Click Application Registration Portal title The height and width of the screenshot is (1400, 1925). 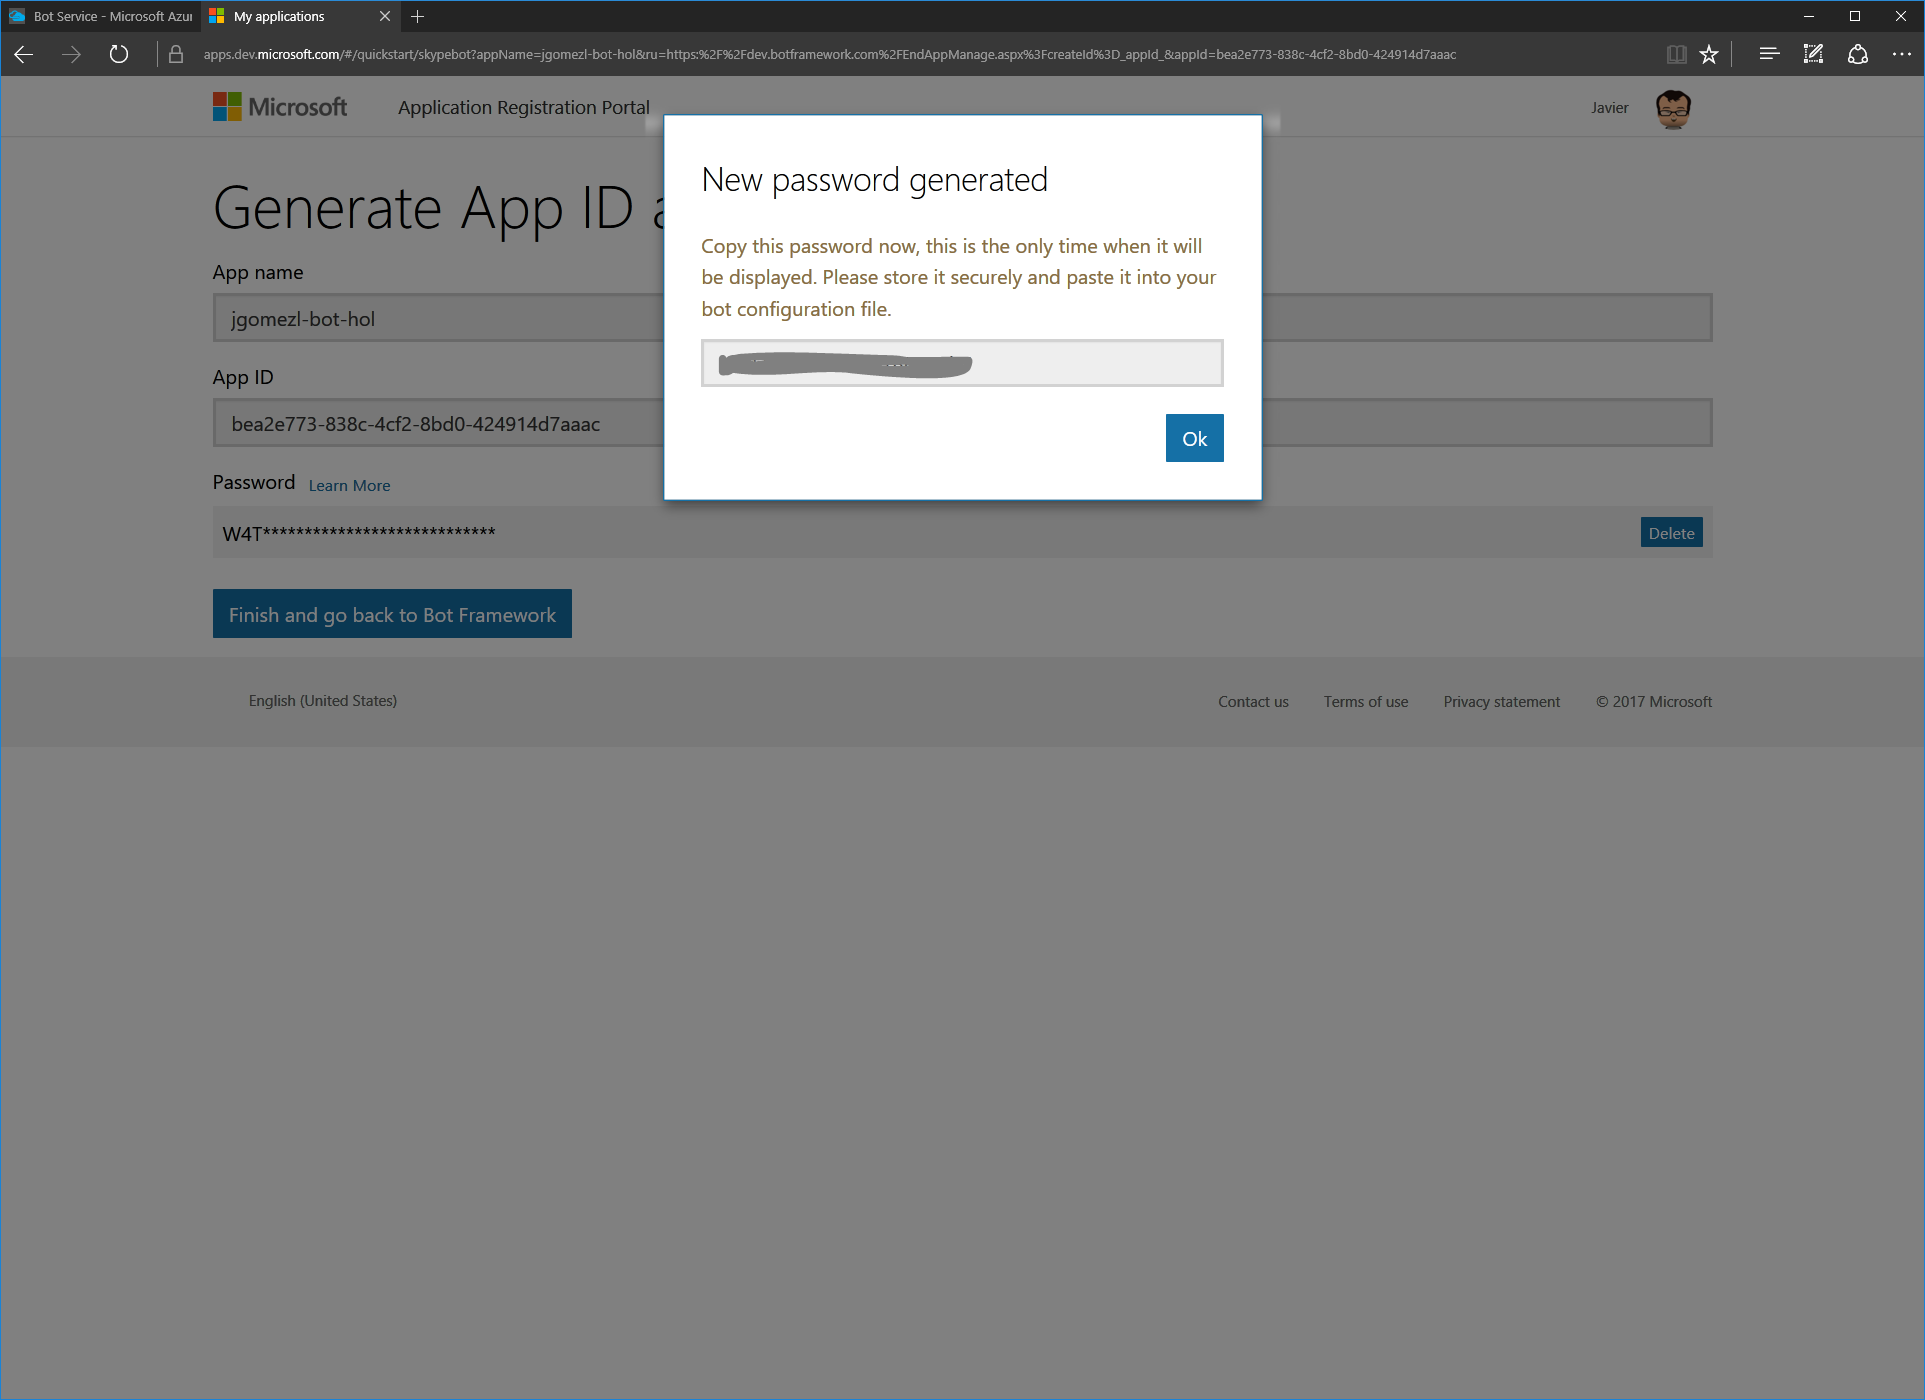pyautogui.click(x=524, y=107)
